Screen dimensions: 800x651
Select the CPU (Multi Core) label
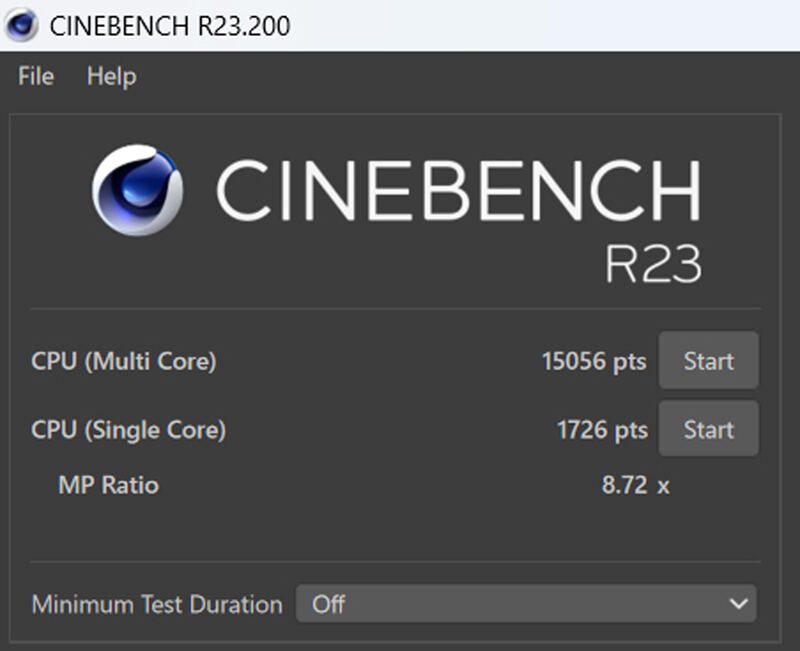(x=123, y=361)
